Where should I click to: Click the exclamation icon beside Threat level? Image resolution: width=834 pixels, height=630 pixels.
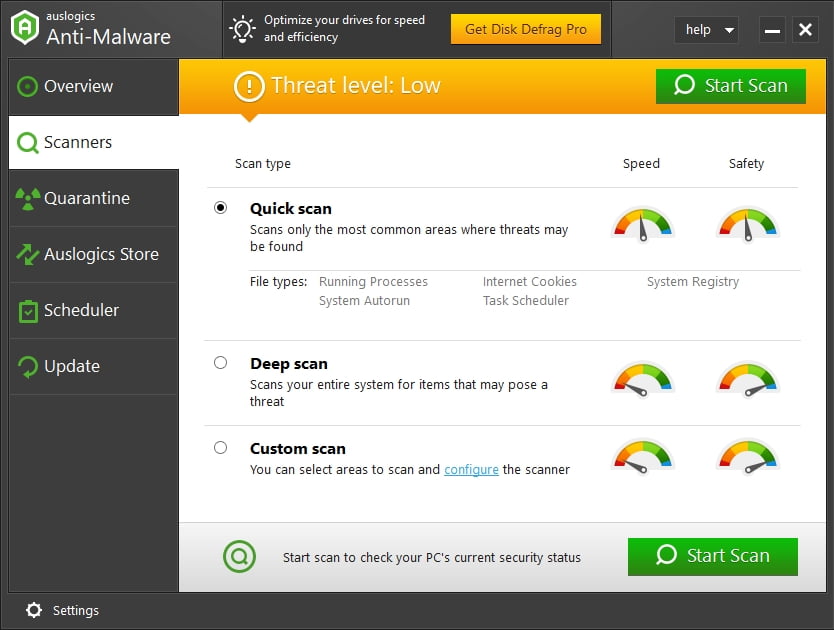(x=247, y=86)
